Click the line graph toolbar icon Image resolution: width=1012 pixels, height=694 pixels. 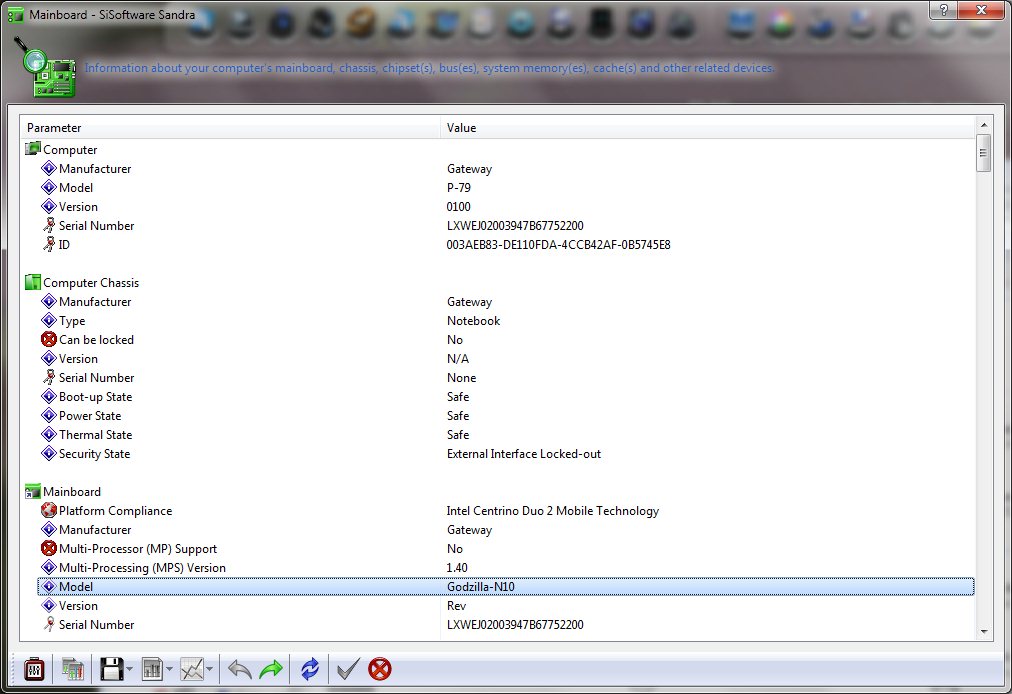coord(192,669)
